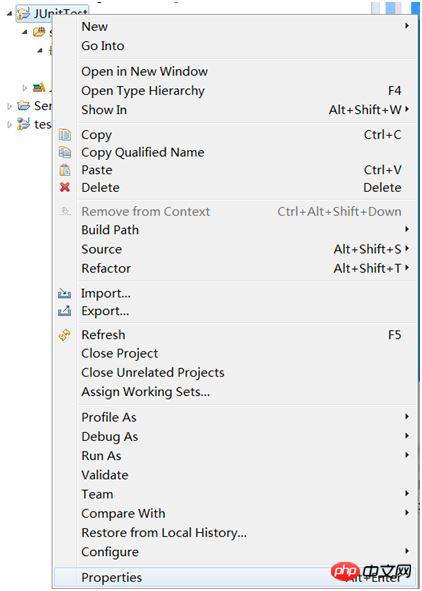This screenshot has height=591, width=422.
Task: Open the New submenu arrow
Action: tap(407, 26)
